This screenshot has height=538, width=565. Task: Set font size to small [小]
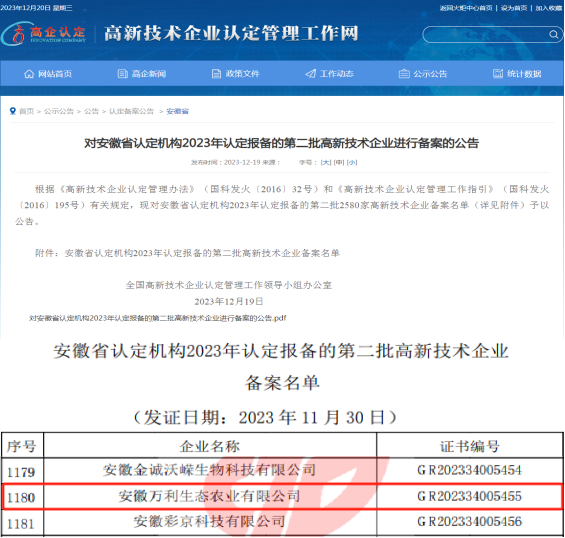pyautogui.click(x=352, y=163)
